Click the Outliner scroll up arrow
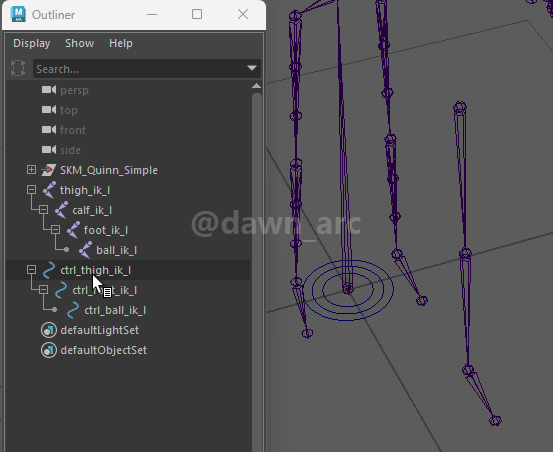The image size is (553, 452). coord(257,86)
